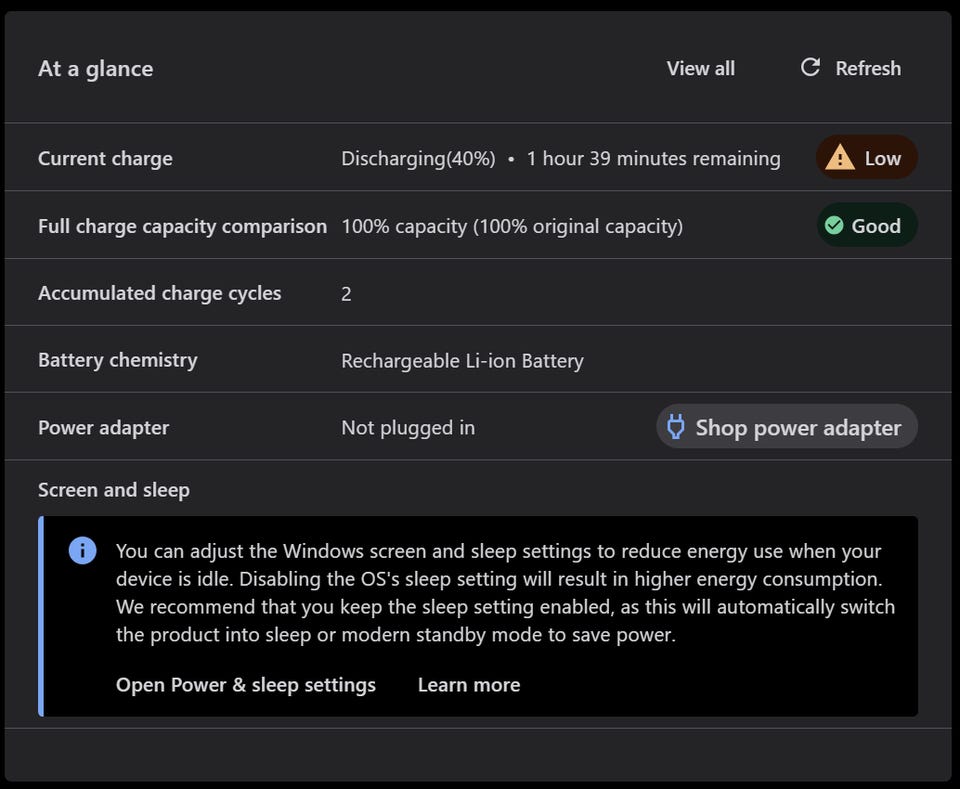Viewport: 960px width, 789px height.
Task: Click the Not plugged in status
Action: point(408,428)
